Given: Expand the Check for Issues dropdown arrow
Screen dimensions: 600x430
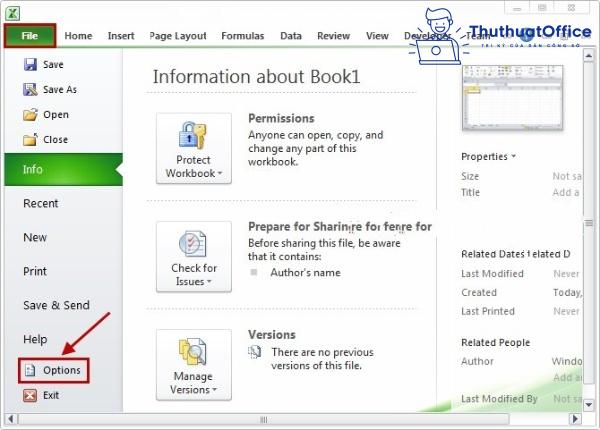Looking at the screenshot, I should tap(209, 282).
